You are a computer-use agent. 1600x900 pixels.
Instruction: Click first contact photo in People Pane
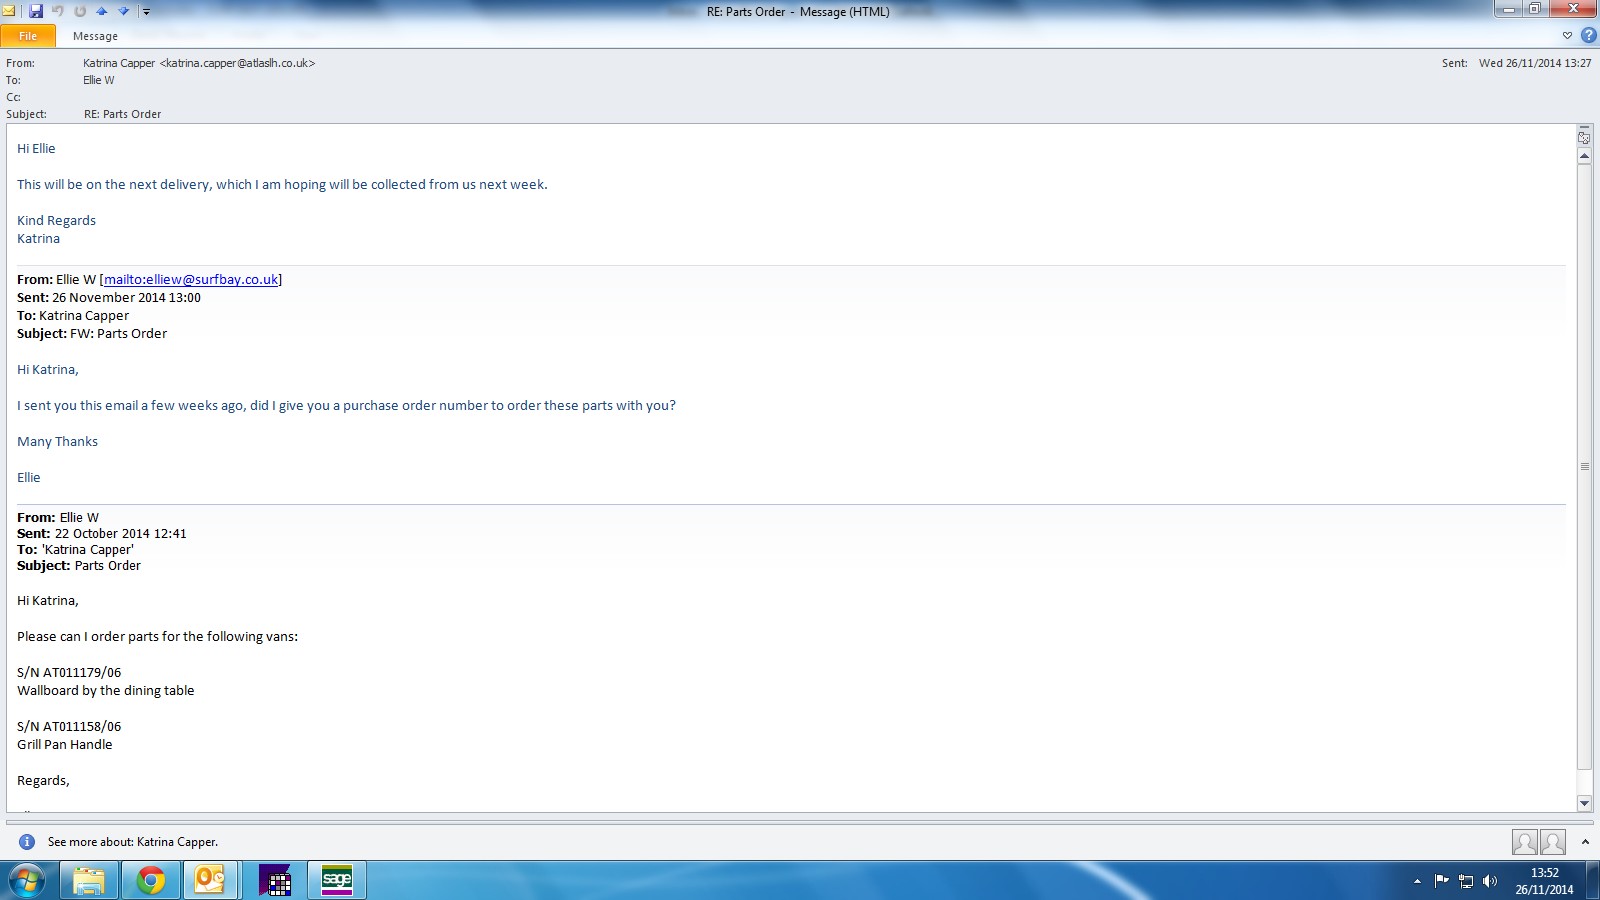tap(1525, 842)
